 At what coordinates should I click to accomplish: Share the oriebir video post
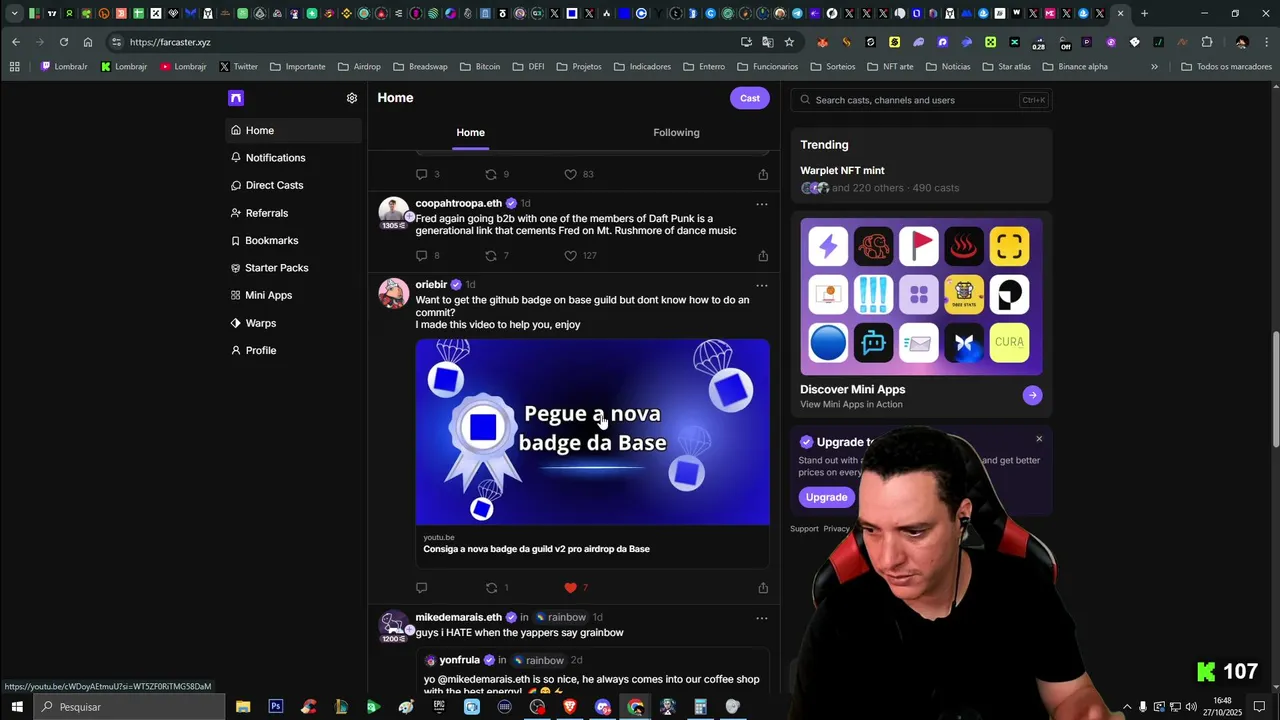(x=763, y=588)
